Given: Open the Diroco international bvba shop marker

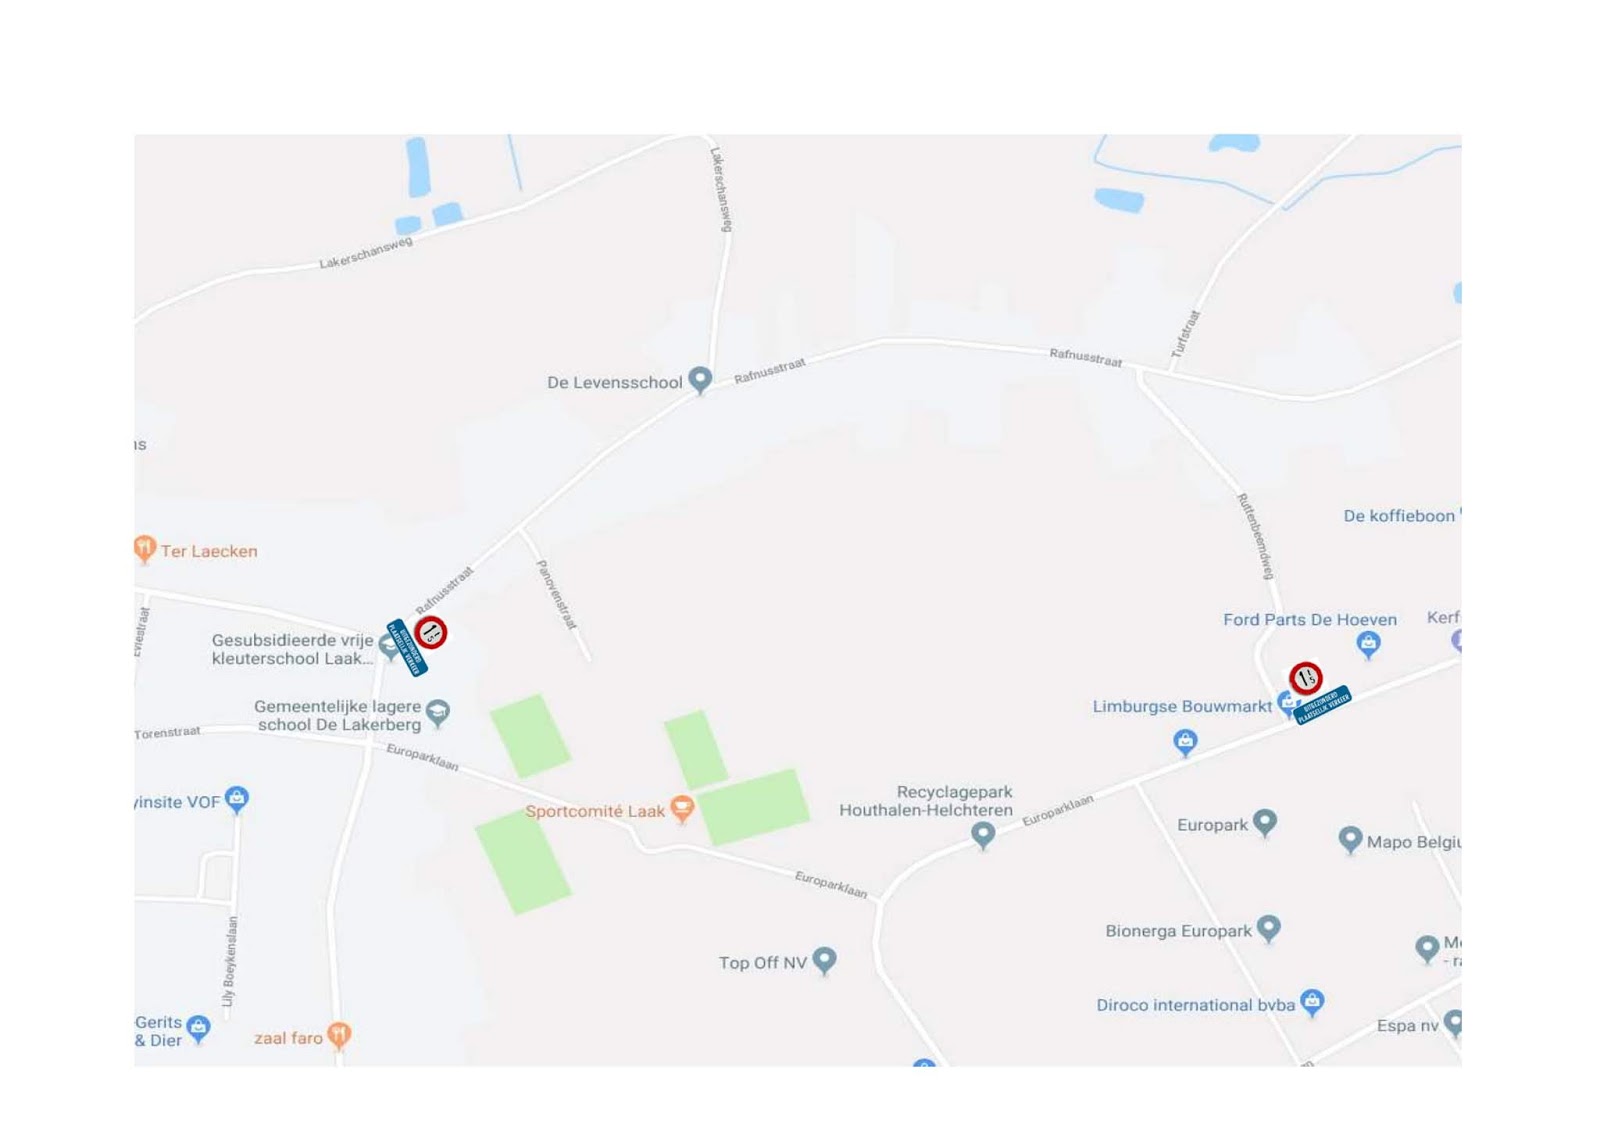Looking at the screenshot, I should click(x=1312, y=1002).
